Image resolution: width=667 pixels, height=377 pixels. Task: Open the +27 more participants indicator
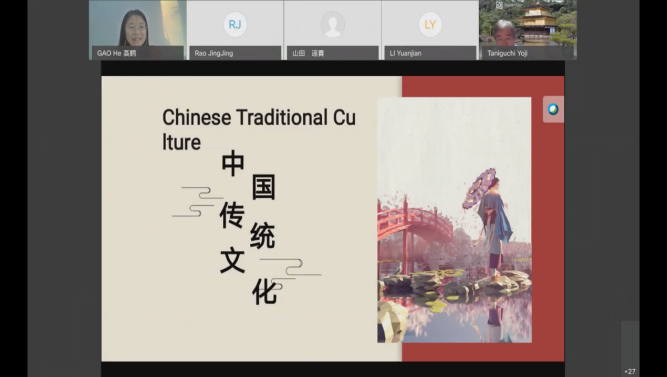click(630, 371)
